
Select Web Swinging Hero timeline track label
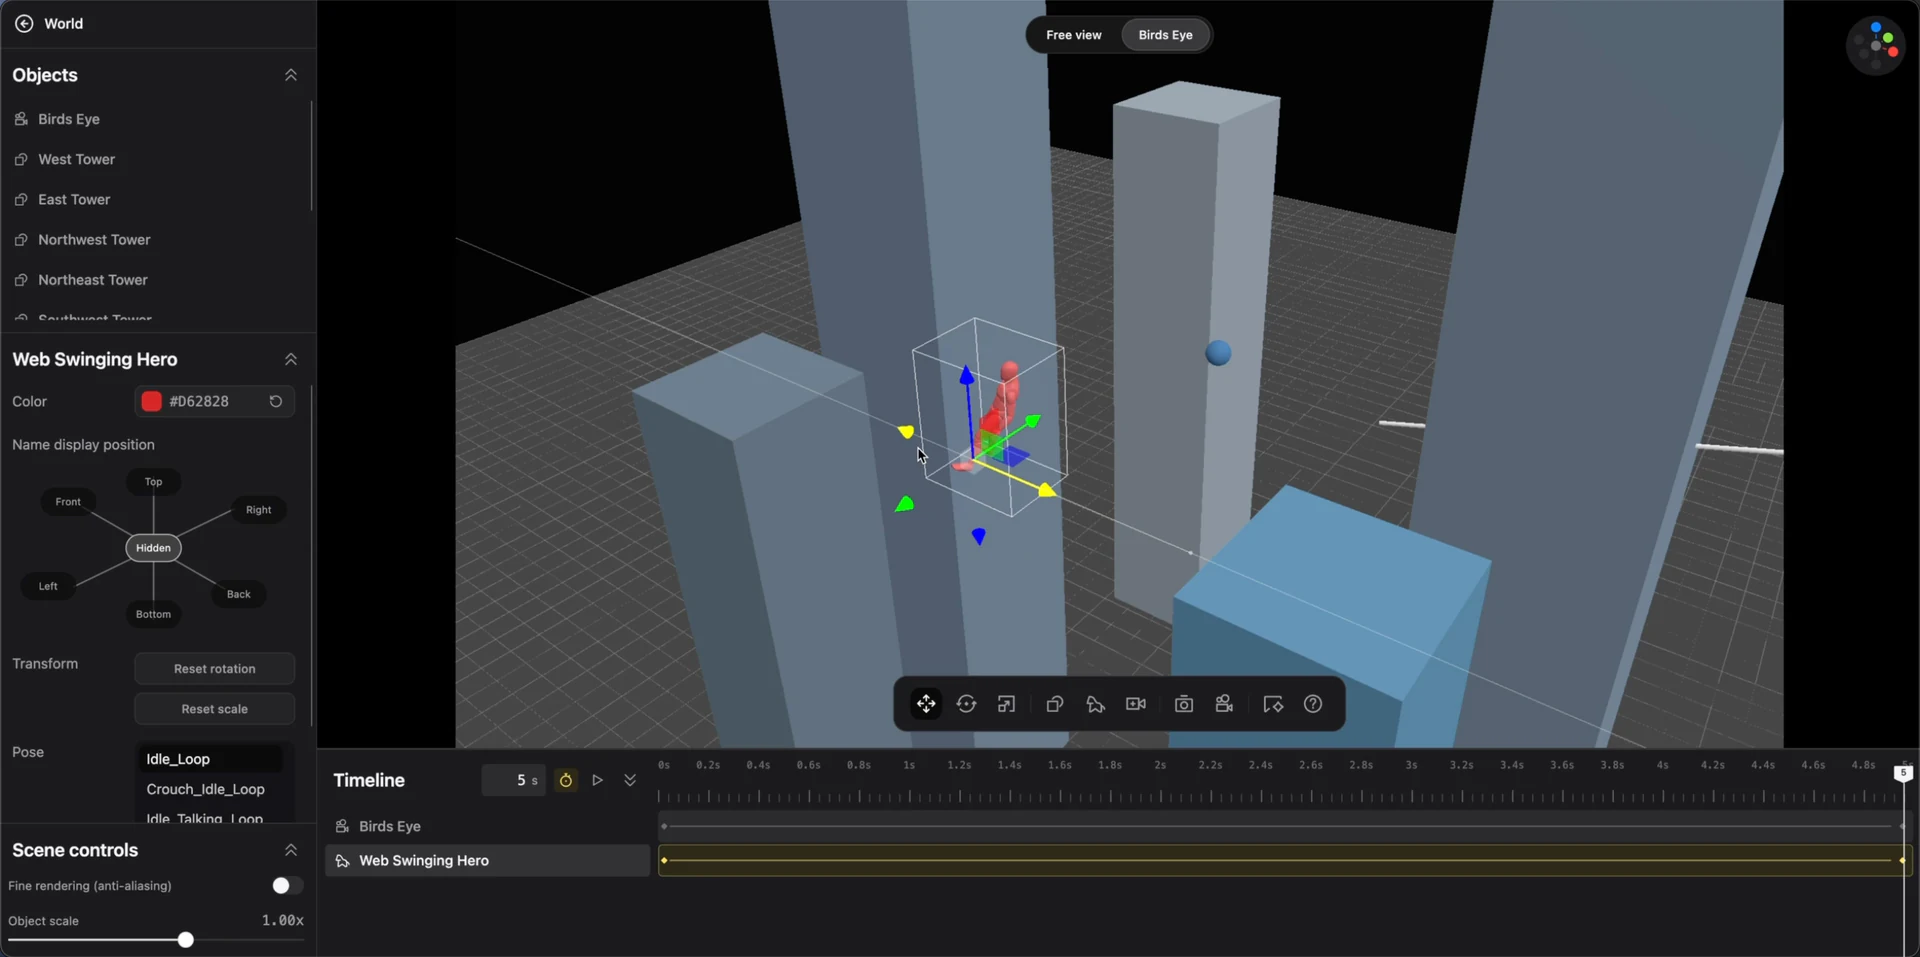point(424,861)
